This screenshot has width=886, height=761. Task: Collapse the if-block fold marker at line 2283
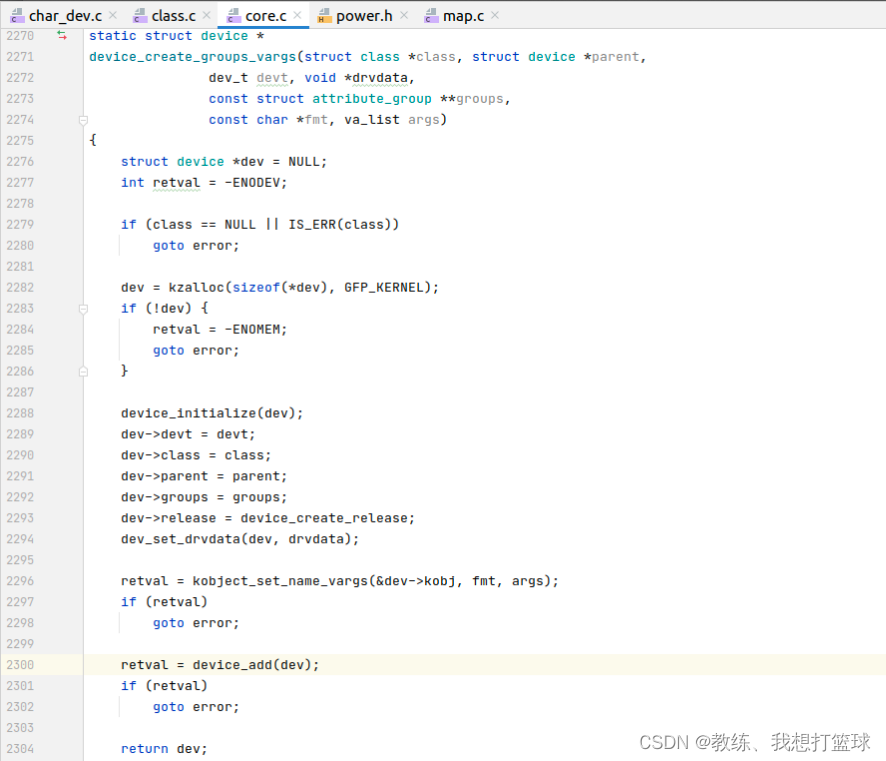[x=83, y=308]
